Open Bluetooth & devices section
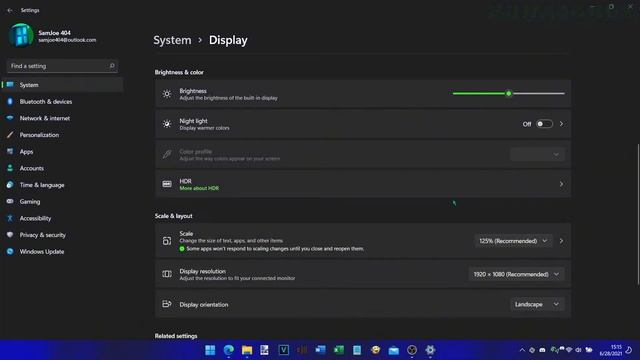Screen dimensions: 640x360 click(62, 102)
